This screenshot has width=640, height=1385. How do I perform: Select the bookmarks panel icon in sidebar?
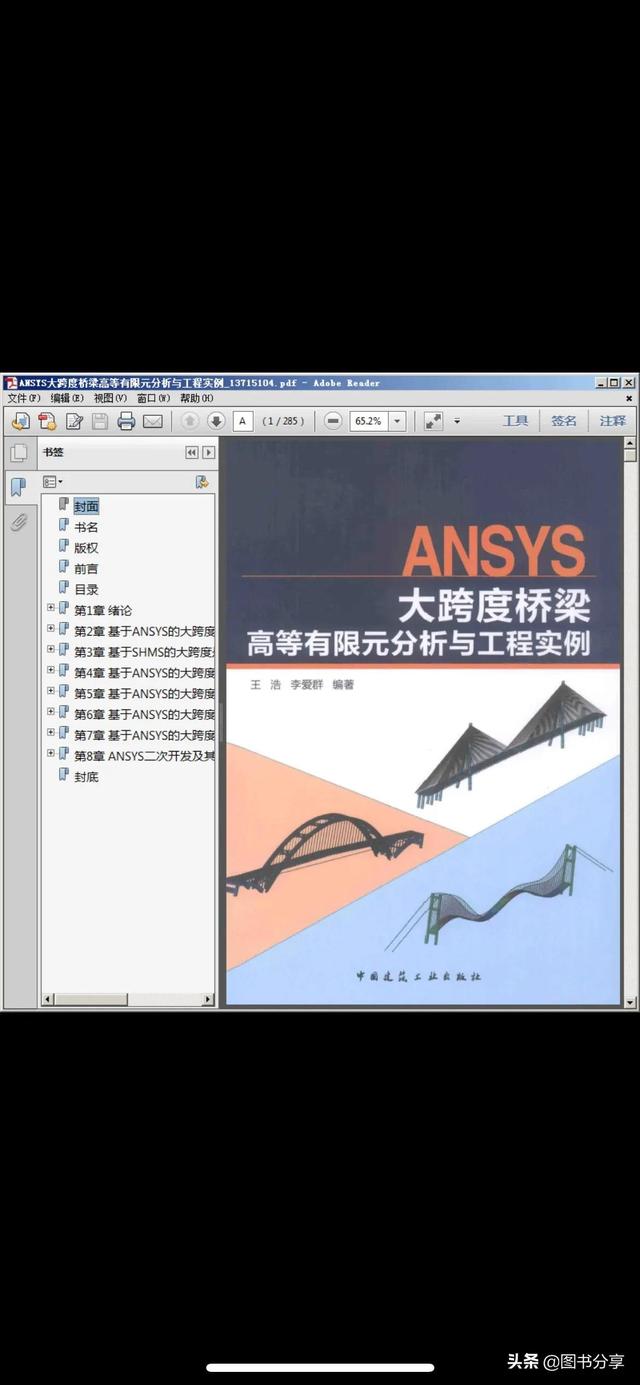coord(18,488)
